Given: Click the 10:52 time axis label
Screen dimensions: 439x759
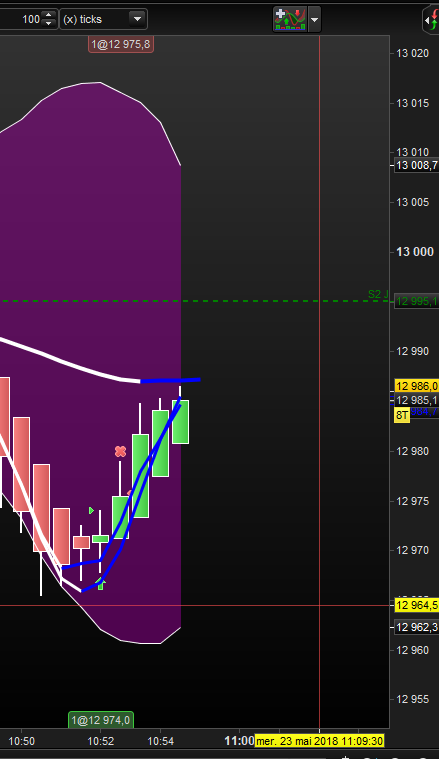Looking at the screenshot, I should (x=101, y=741).
